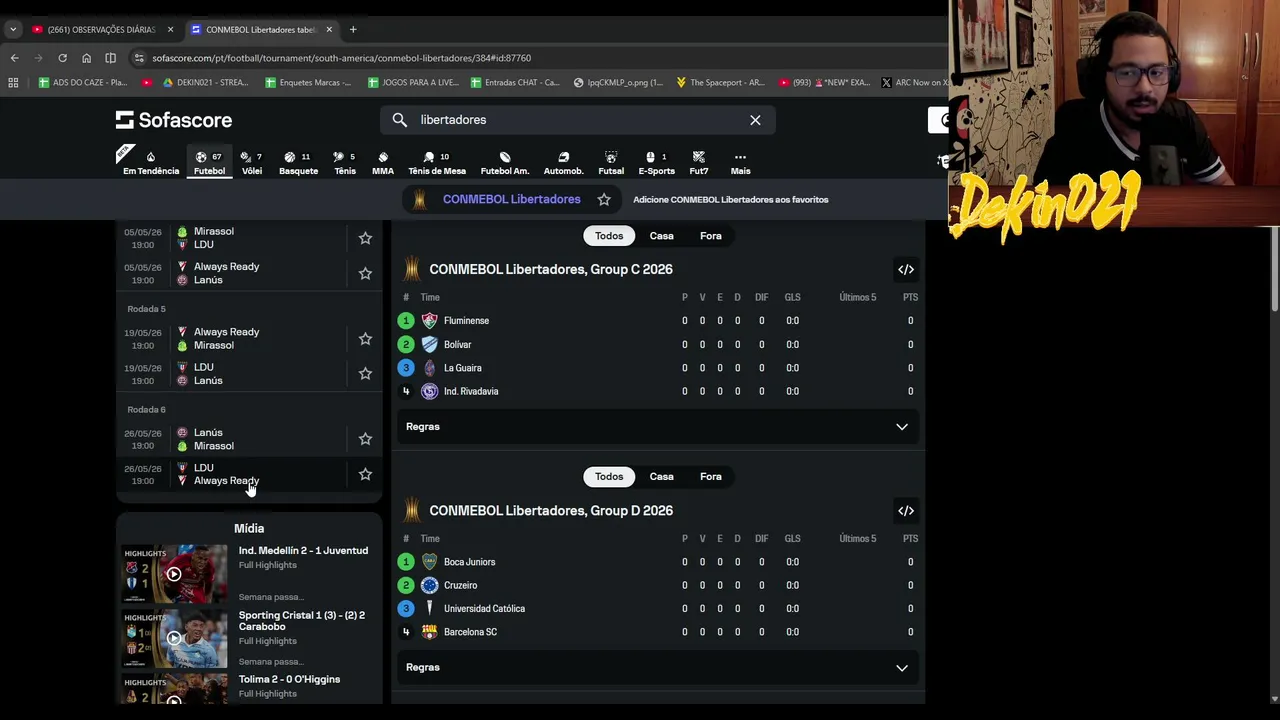Open the Sofascore home logo
Image resolution: width=1280 pixels, height=720 pixels.
(x=174, y=120)
